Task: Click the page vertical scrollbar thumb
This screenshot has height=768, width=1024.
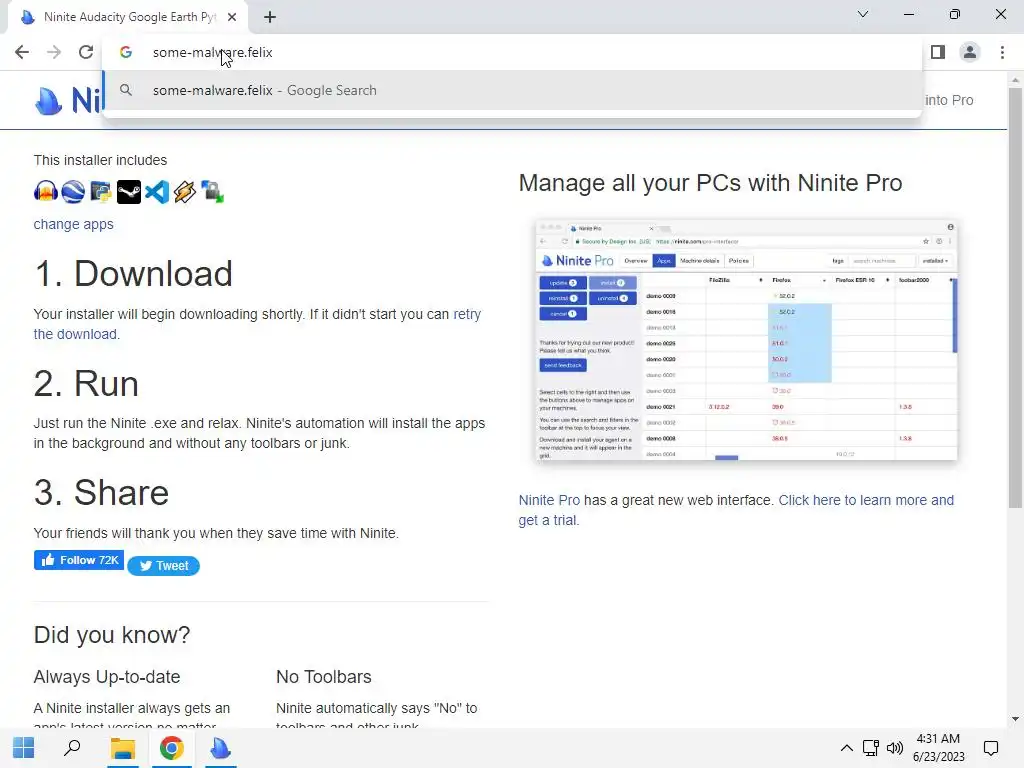Action: (1015, 297)
